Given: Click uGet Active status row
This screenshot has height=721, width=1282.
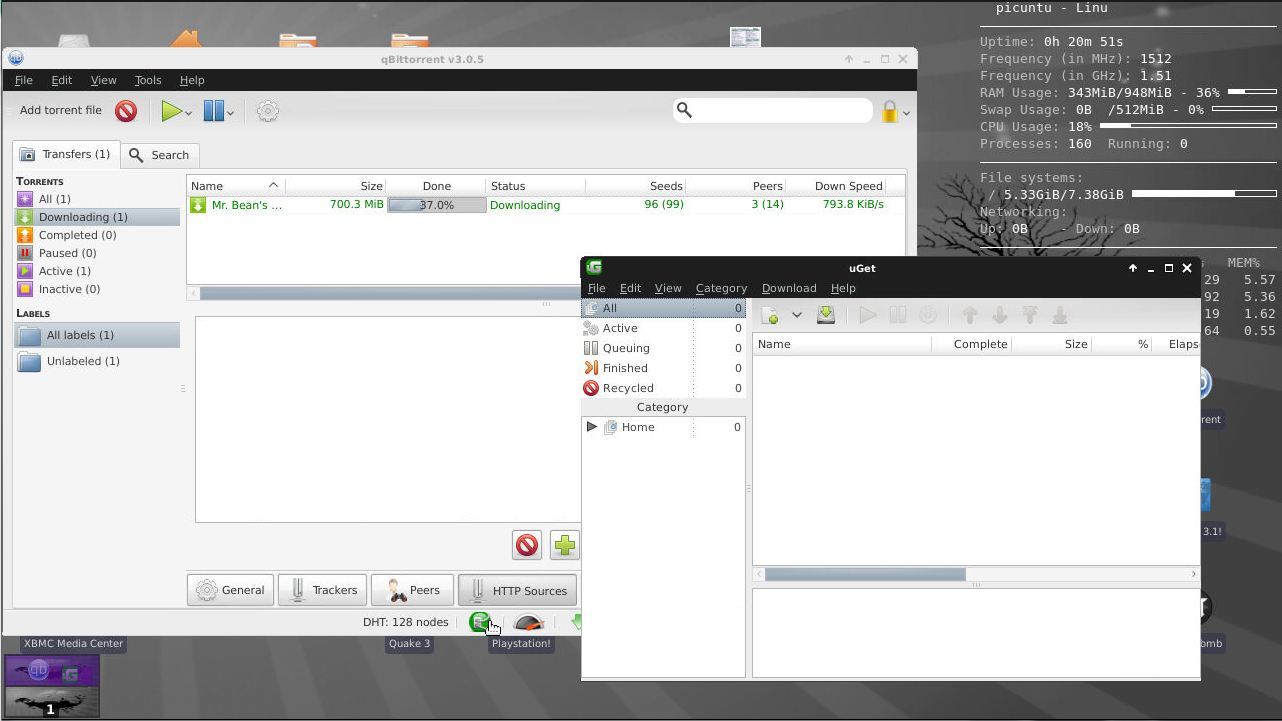Looking at the screenshot, I should 664,328.
